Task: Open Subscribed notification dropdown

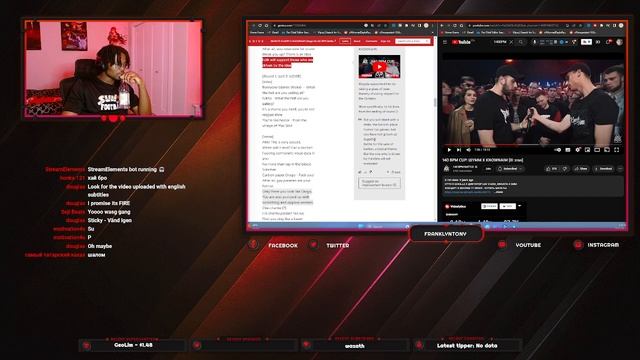Action: coord(510,169)
